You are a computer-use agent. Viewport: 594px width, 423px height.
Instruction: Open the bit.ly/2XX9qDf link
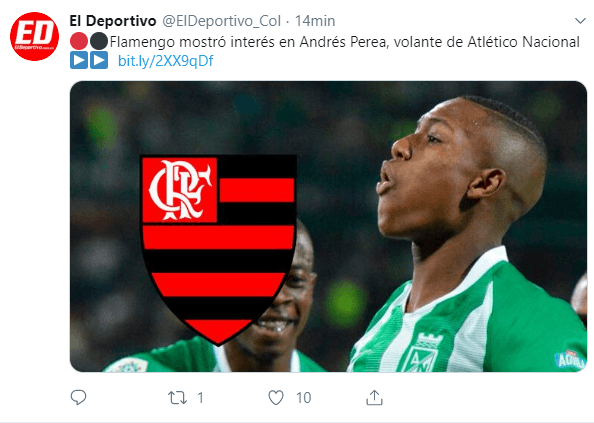(166, 61)
